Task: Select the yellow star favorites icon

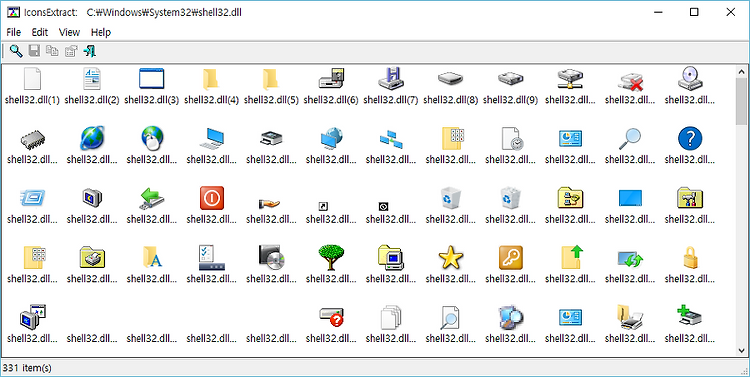Action: click(x=451, y=258)
